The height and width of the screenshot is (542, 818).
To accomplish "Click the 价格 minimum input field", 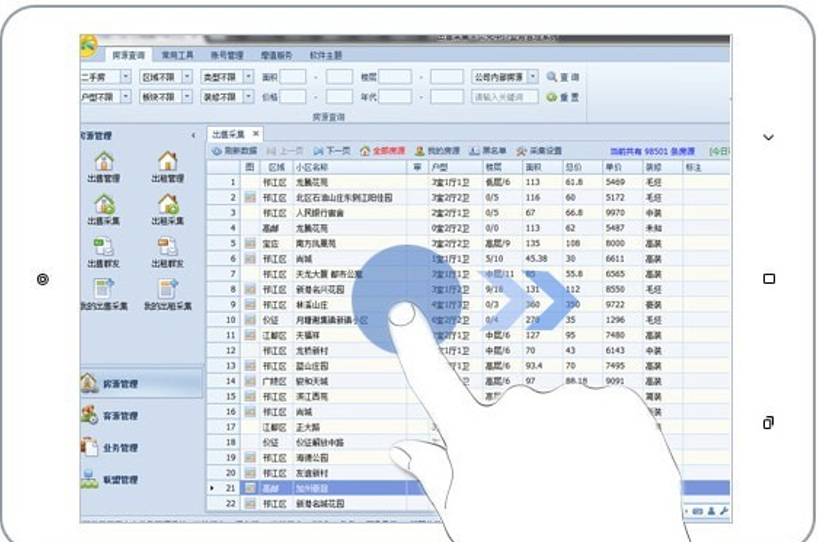I will click(x=293, y=97).
